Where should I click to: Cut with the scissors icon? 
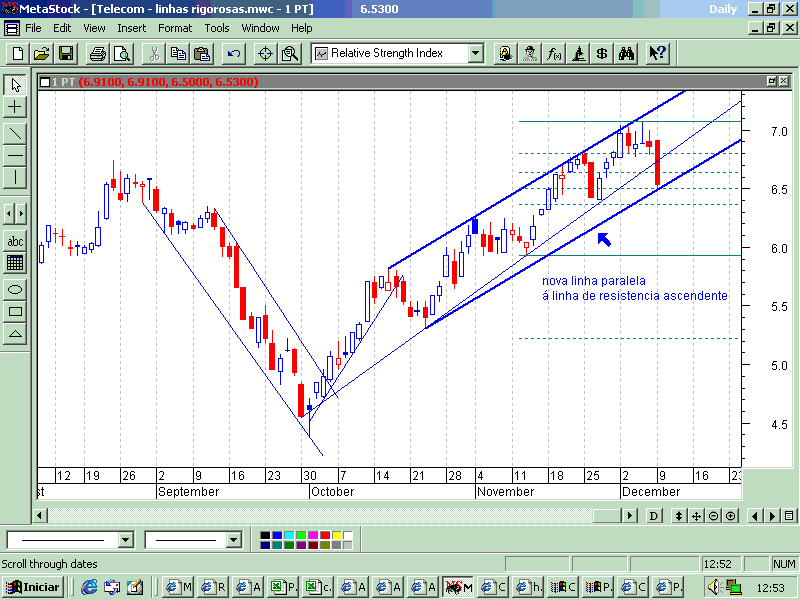click(x=154, y=54)
